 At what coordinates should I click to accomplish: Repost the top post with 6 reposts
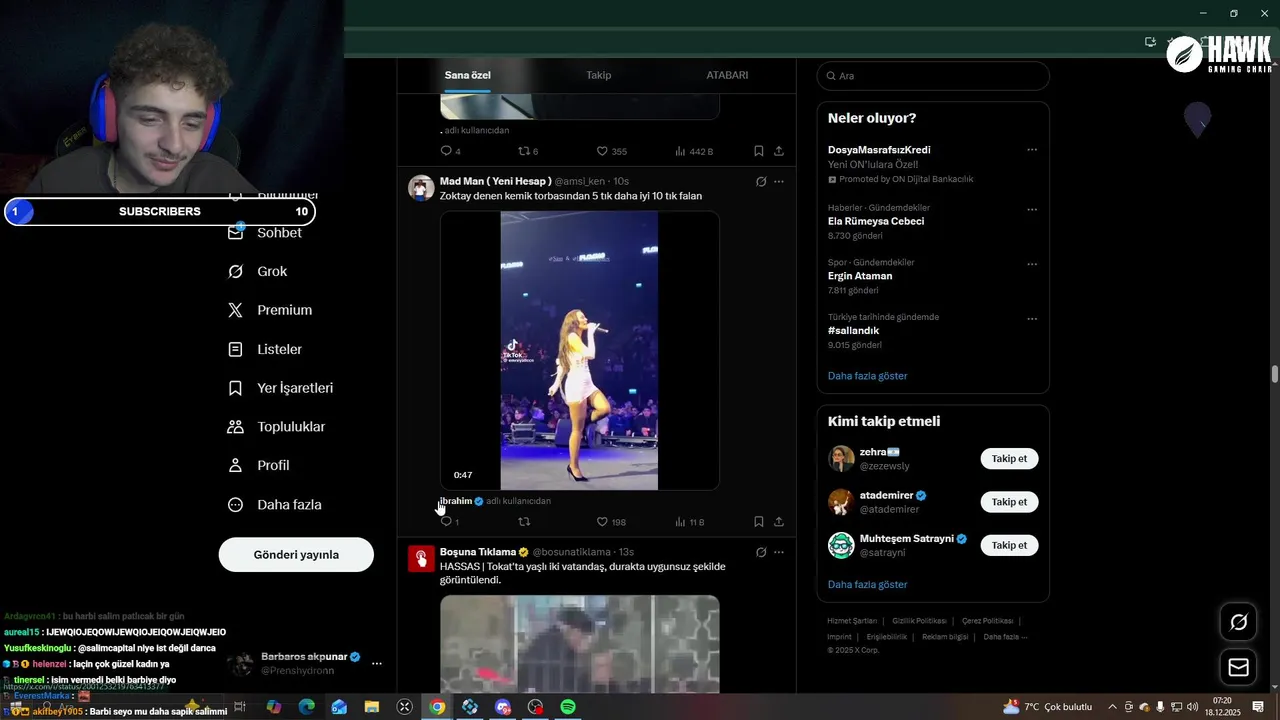coord(528,151)
